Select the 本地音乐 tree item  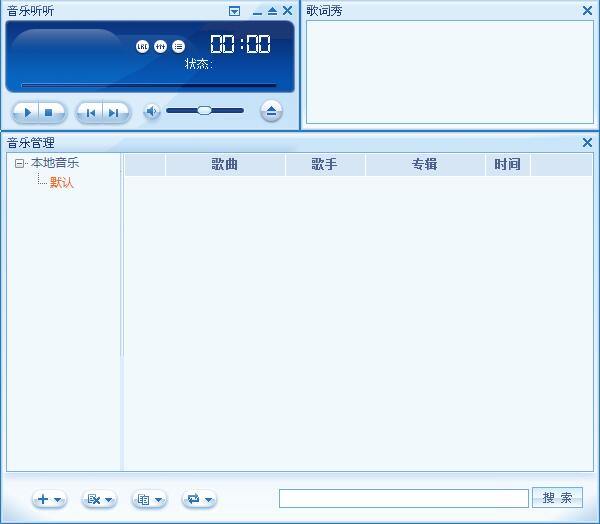(x=55, y=163)
